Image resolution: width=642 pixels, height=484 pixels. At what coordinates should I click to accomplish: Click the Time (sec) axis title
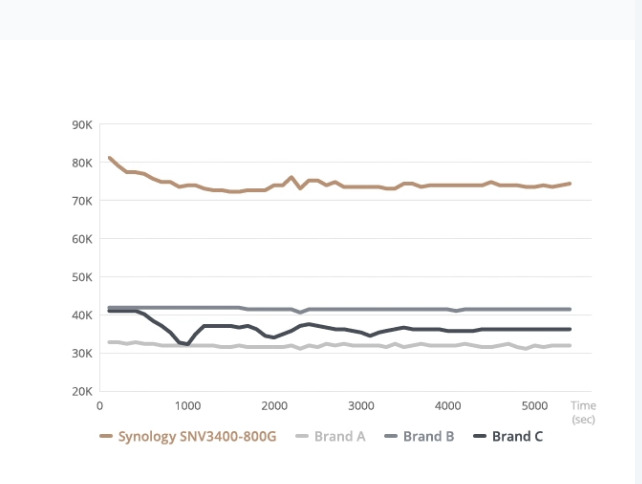coord(582,413)
